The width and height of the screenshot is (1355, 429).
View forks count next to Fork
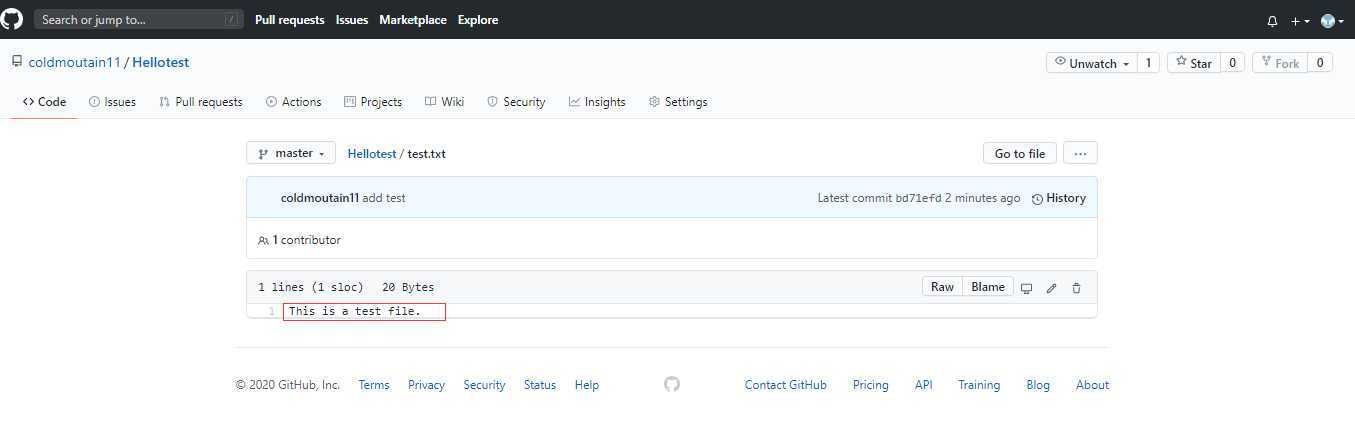coord(1320,63)
